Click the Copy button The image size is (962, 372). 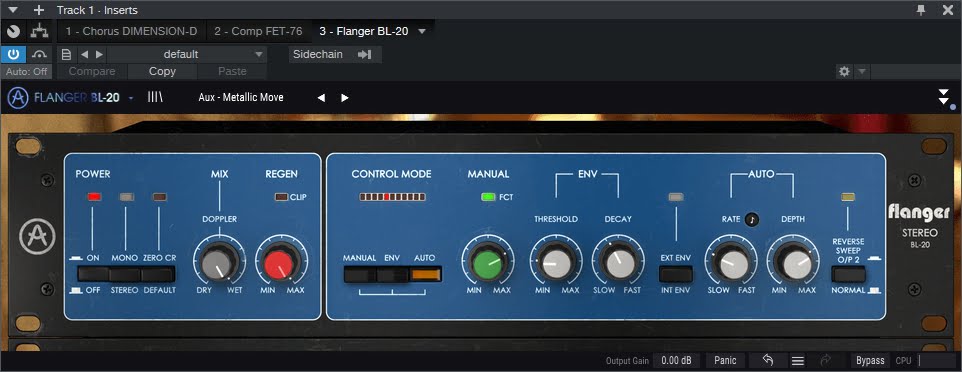163,71
